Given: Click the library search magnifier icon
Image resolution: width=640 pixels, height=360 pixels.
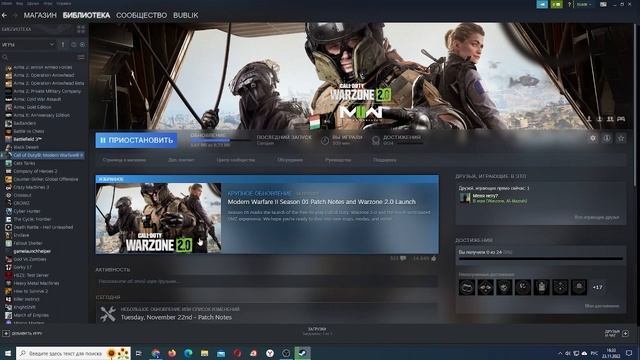Looking at the screenshot, I should (5, 57).
